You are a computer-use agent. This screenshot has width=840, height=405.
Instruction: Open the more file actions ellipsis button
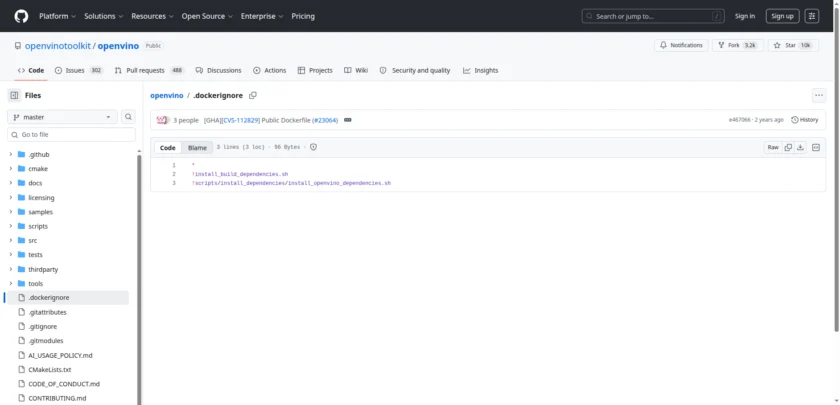point(819,95)
